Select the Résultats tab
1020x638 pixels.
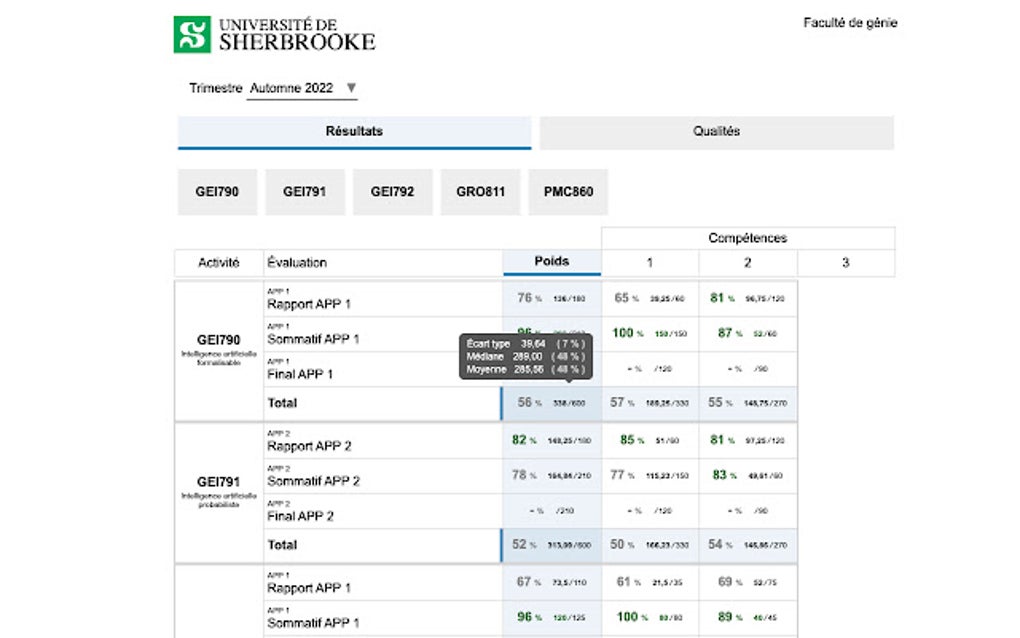[x=354, y=131]
